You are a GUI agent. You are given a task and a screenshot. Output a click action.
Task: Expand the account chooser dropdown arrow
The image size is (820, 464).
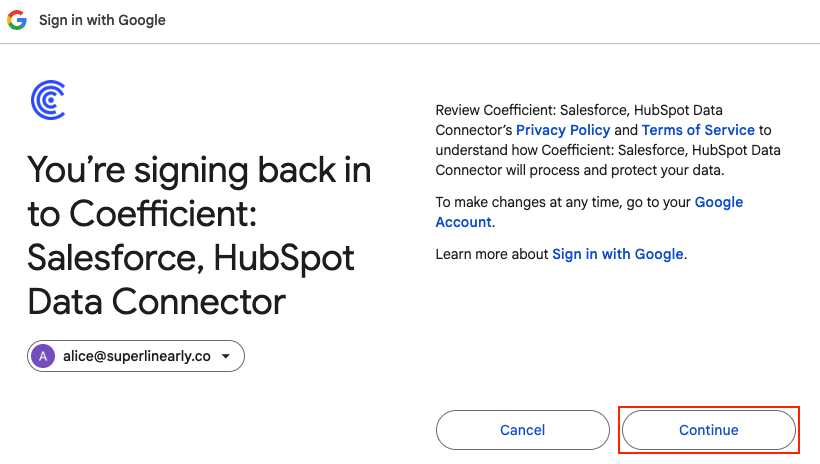[226, 356]
